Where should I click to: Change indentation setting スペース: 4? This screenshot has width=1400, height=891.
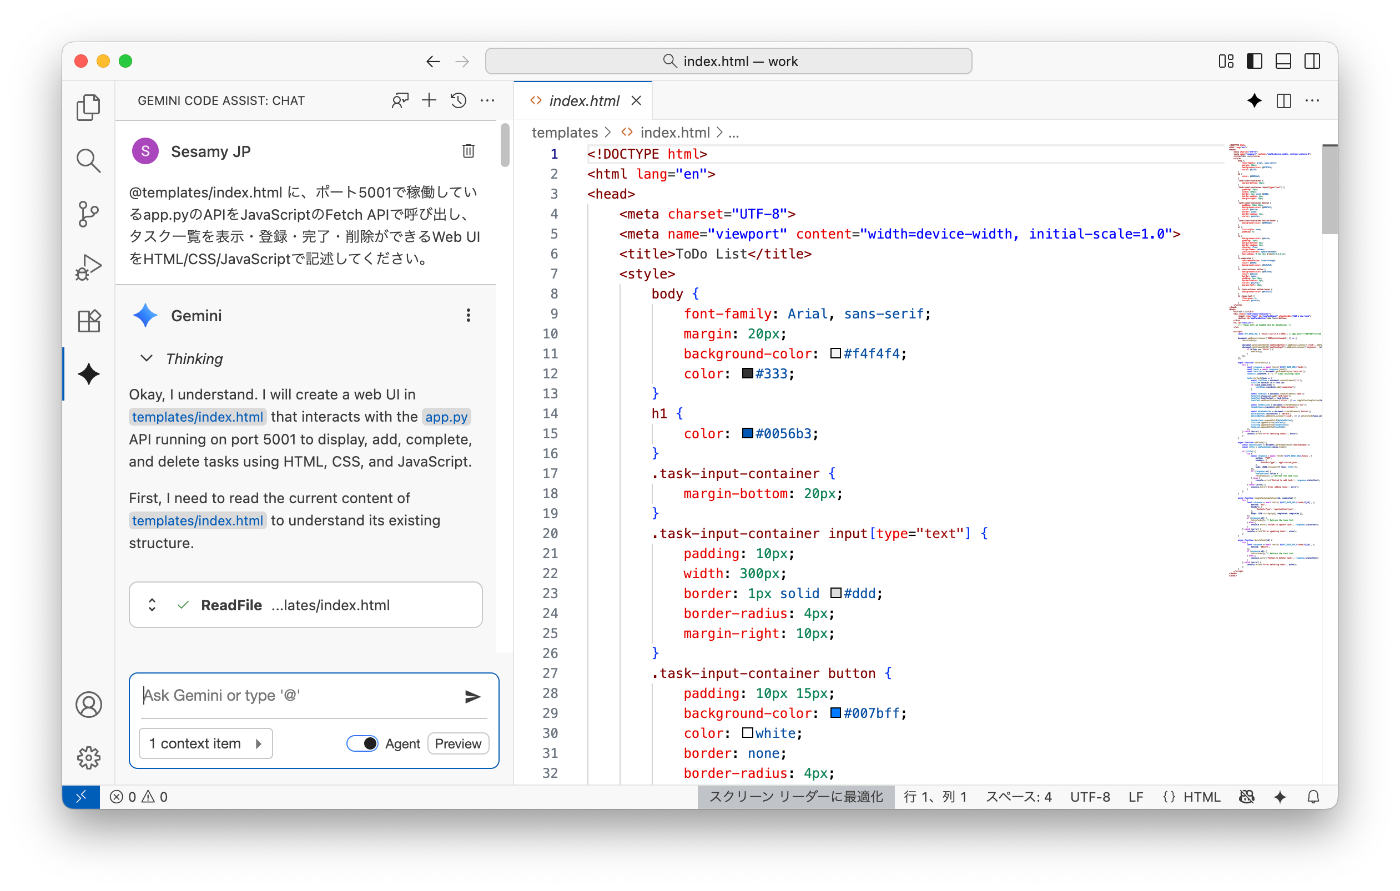tap(1019, 797)
